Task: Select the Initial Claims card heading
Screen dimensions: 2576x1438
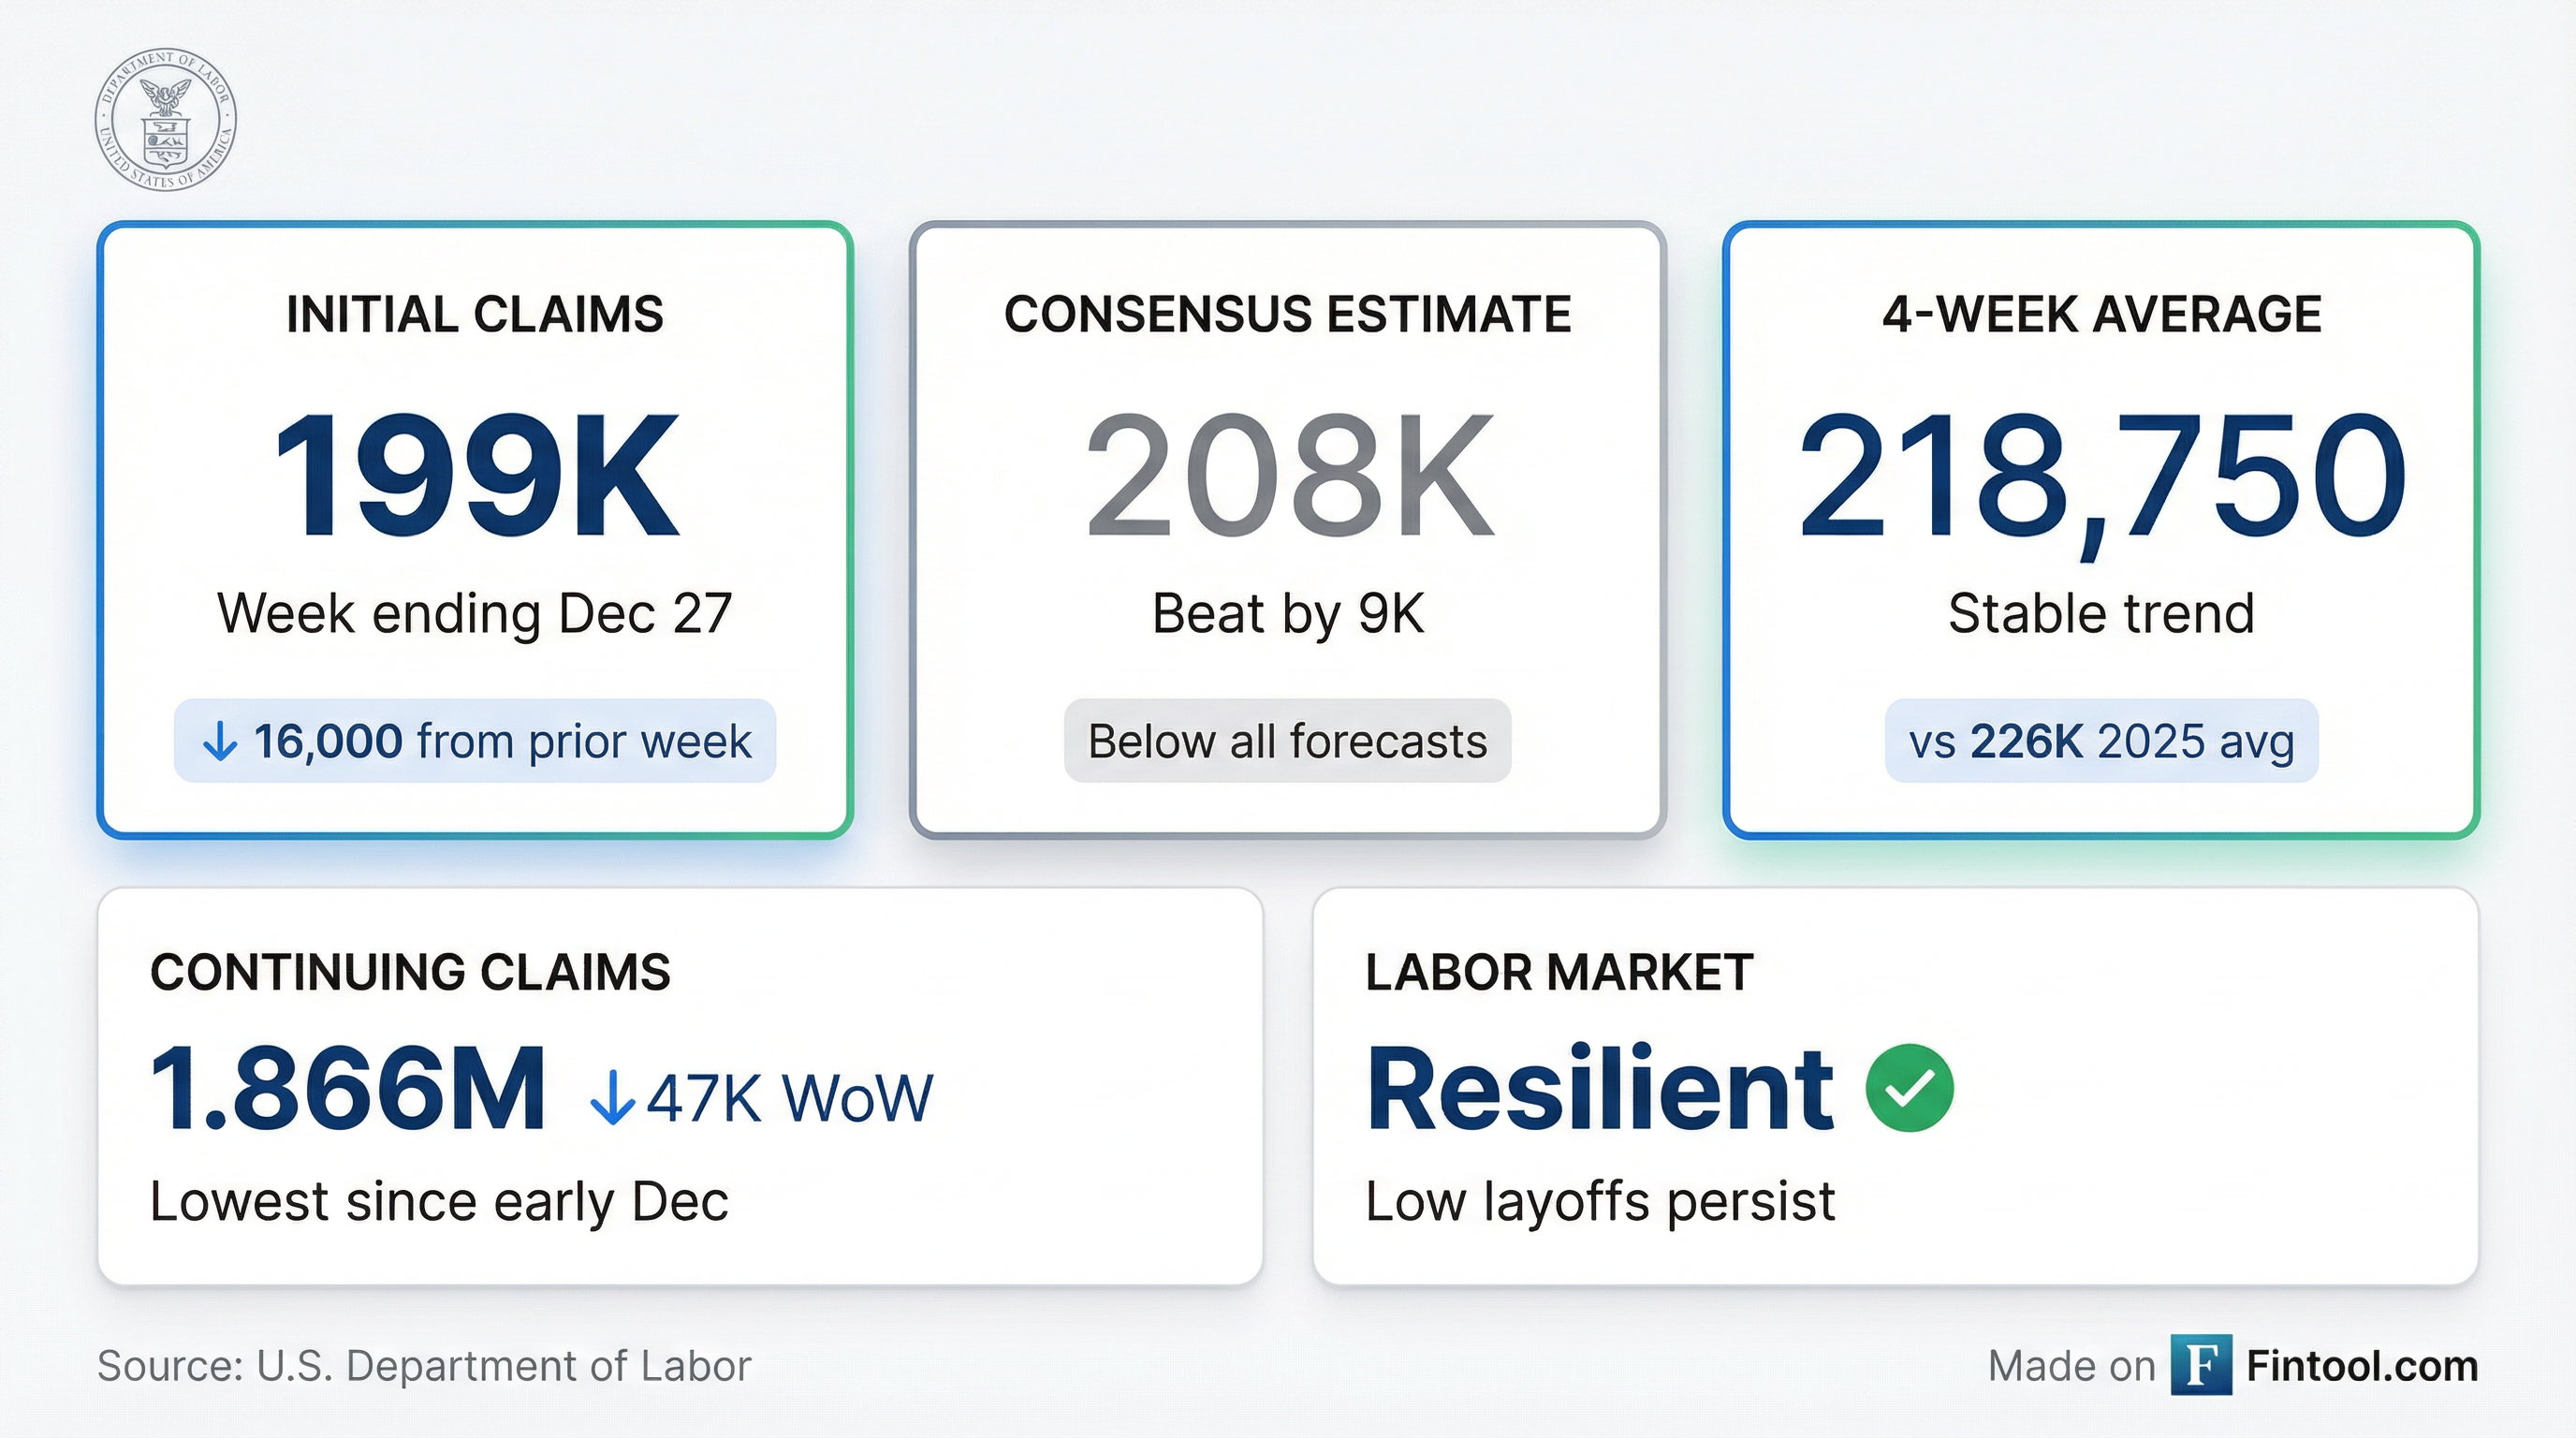Action: (474, 314)
